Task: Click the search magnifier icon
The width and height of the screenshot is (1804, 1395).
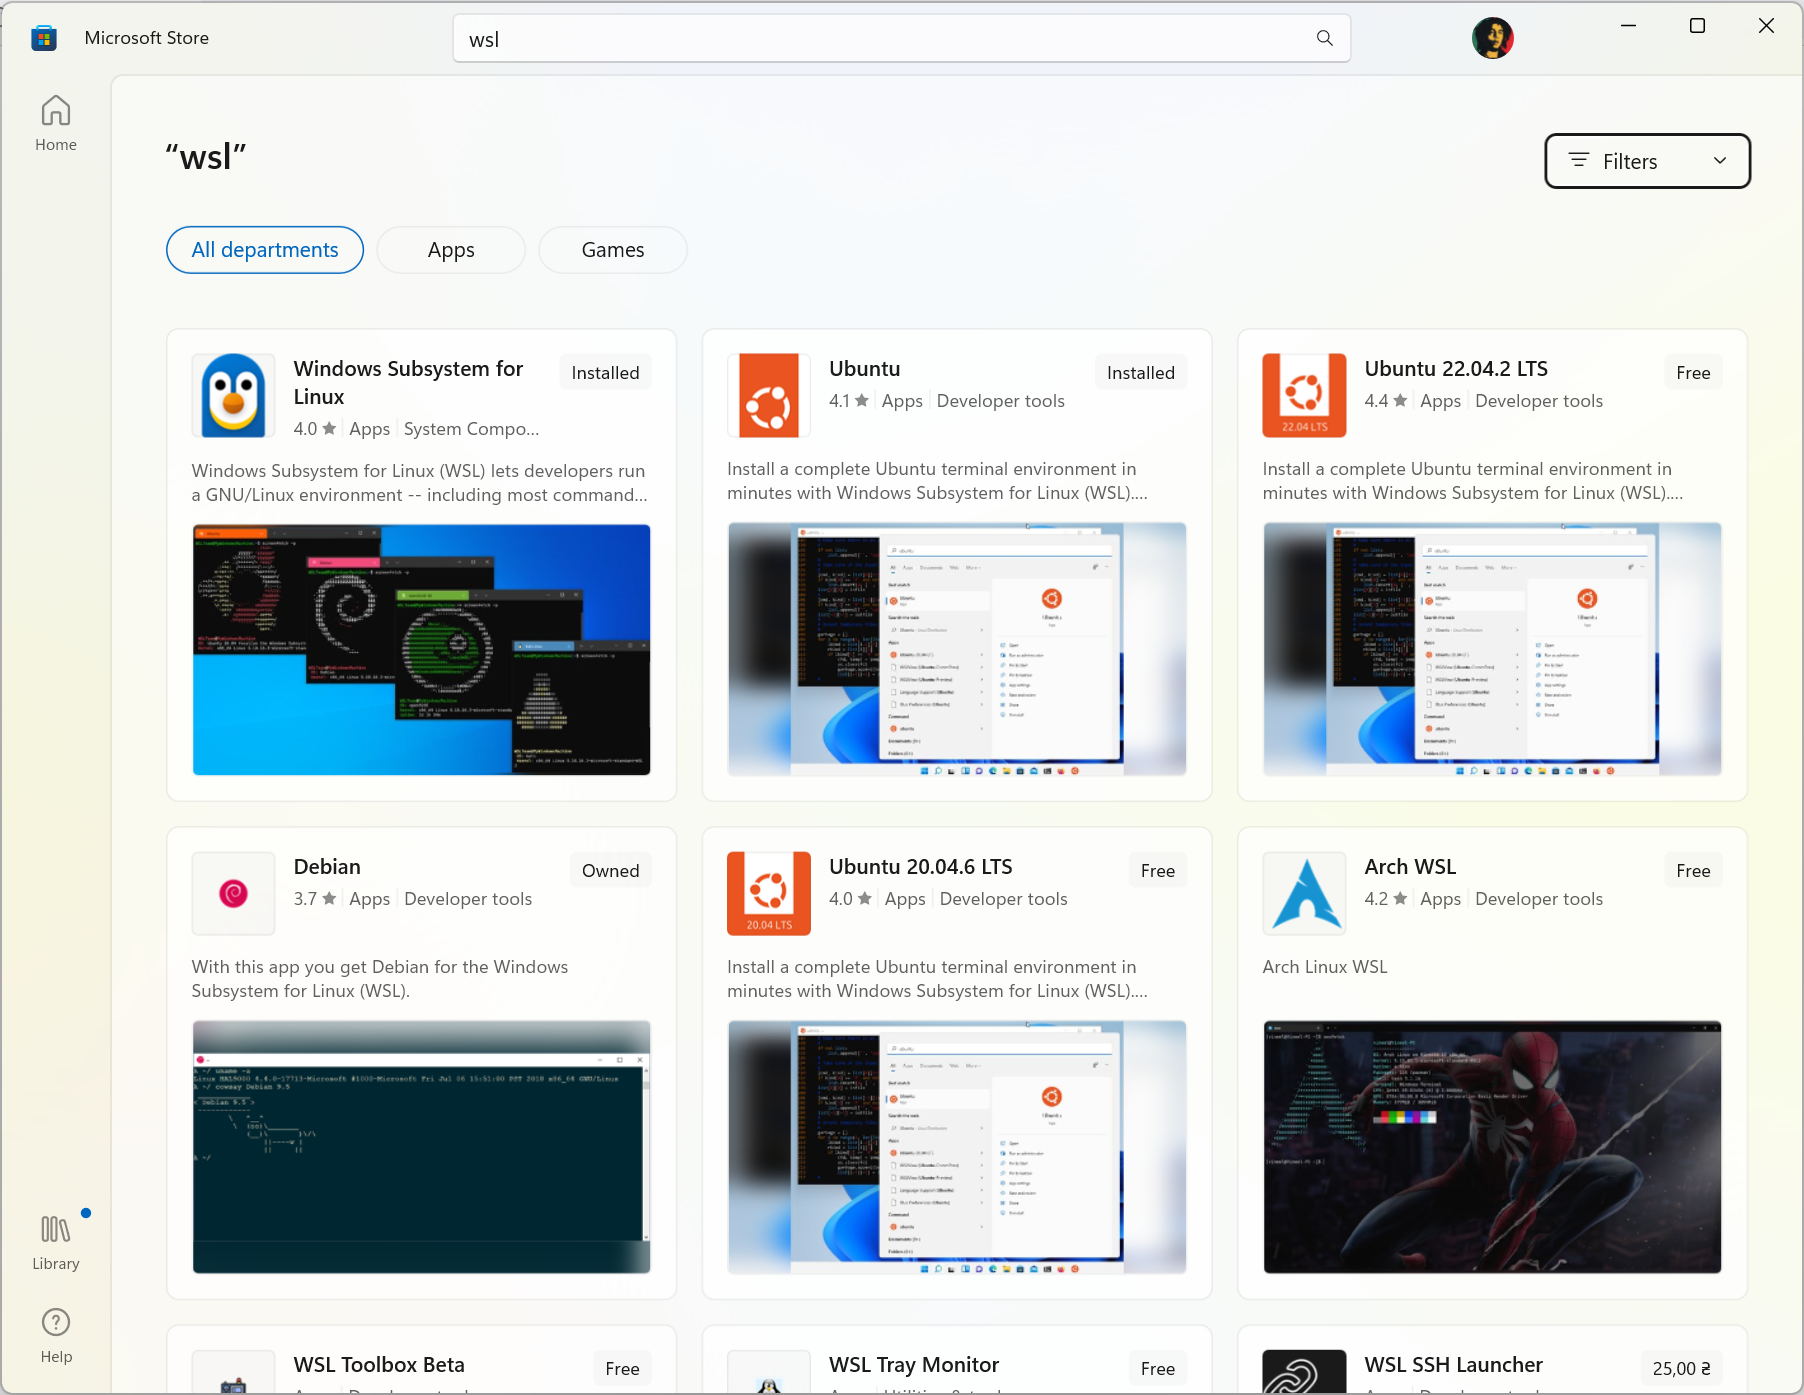Action: (1323, 38)
